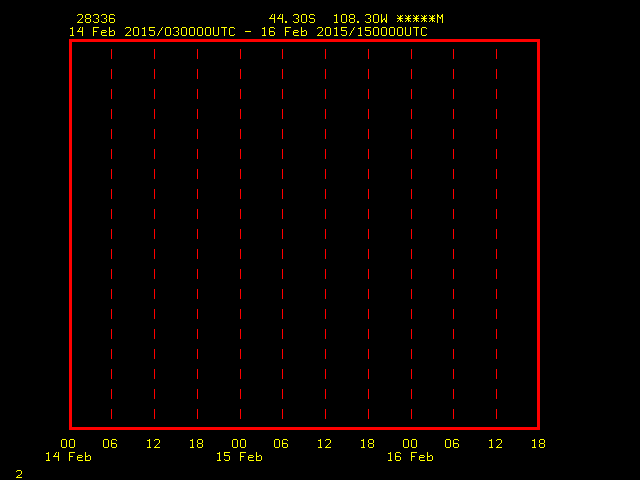Click the 06 hour label on 16 Feb
Screen dimensions: 640x480
[x=452, y=444]
